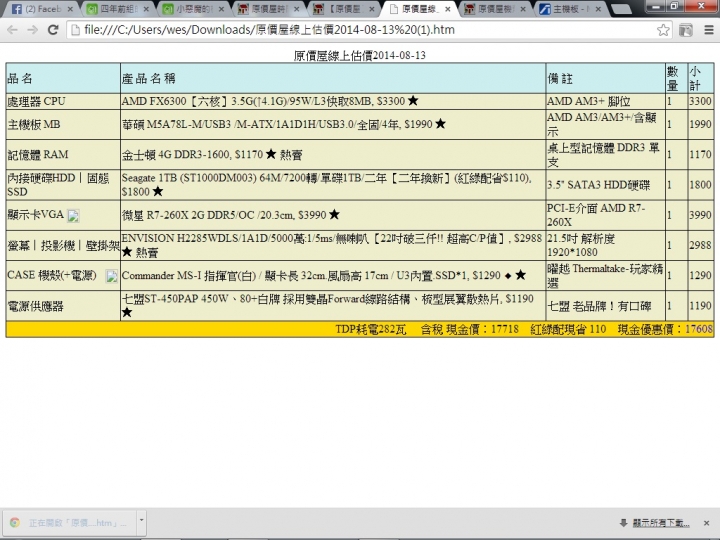Screen dimensions: 720x540
Task: Click the address bar URL field
Action: coord(369,30)
